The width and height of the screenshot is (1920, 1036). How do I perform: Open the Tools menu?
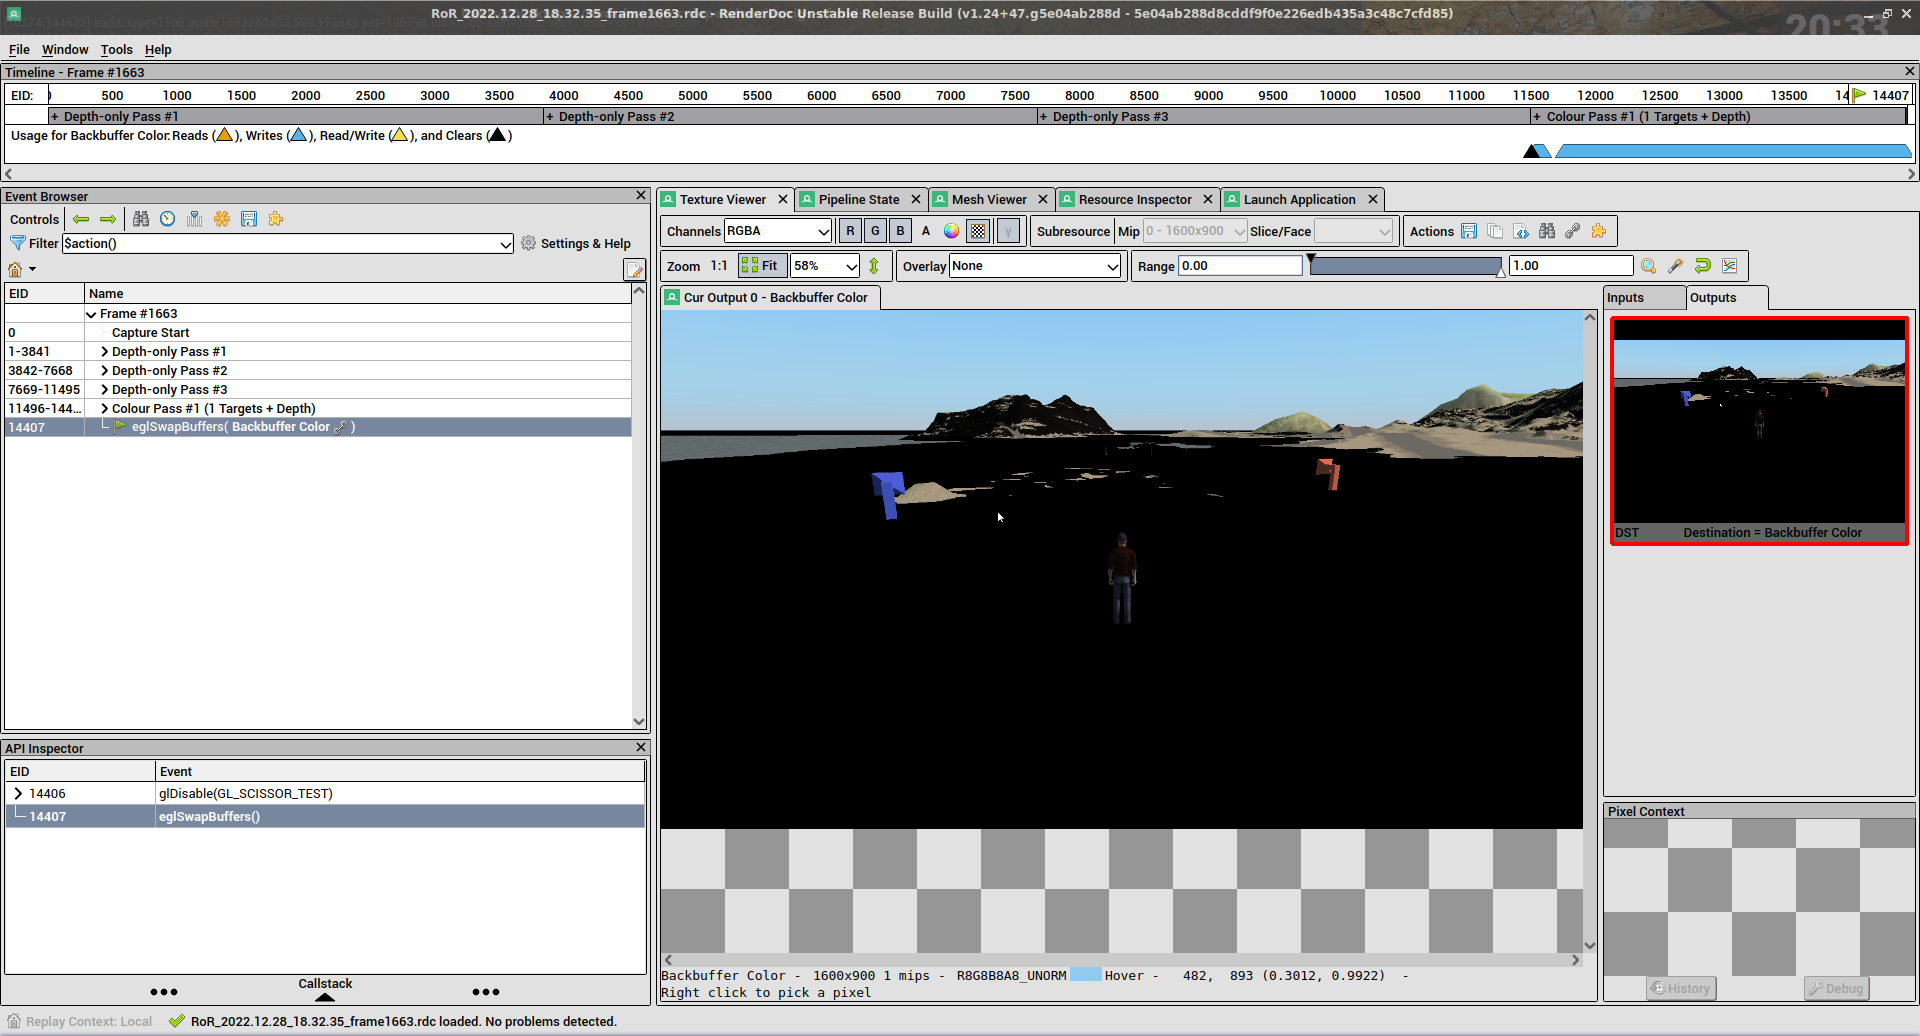point(116,49)
